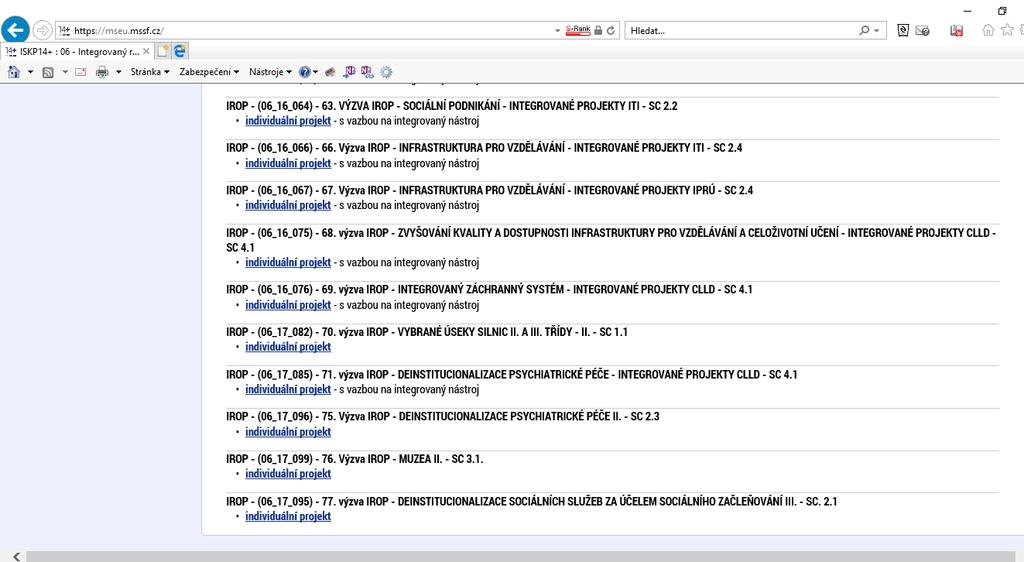Open individuální projekt under 71. výzva IROP
The width and height of the screenshot is (1024, 562).
click(x=288, y=389)
